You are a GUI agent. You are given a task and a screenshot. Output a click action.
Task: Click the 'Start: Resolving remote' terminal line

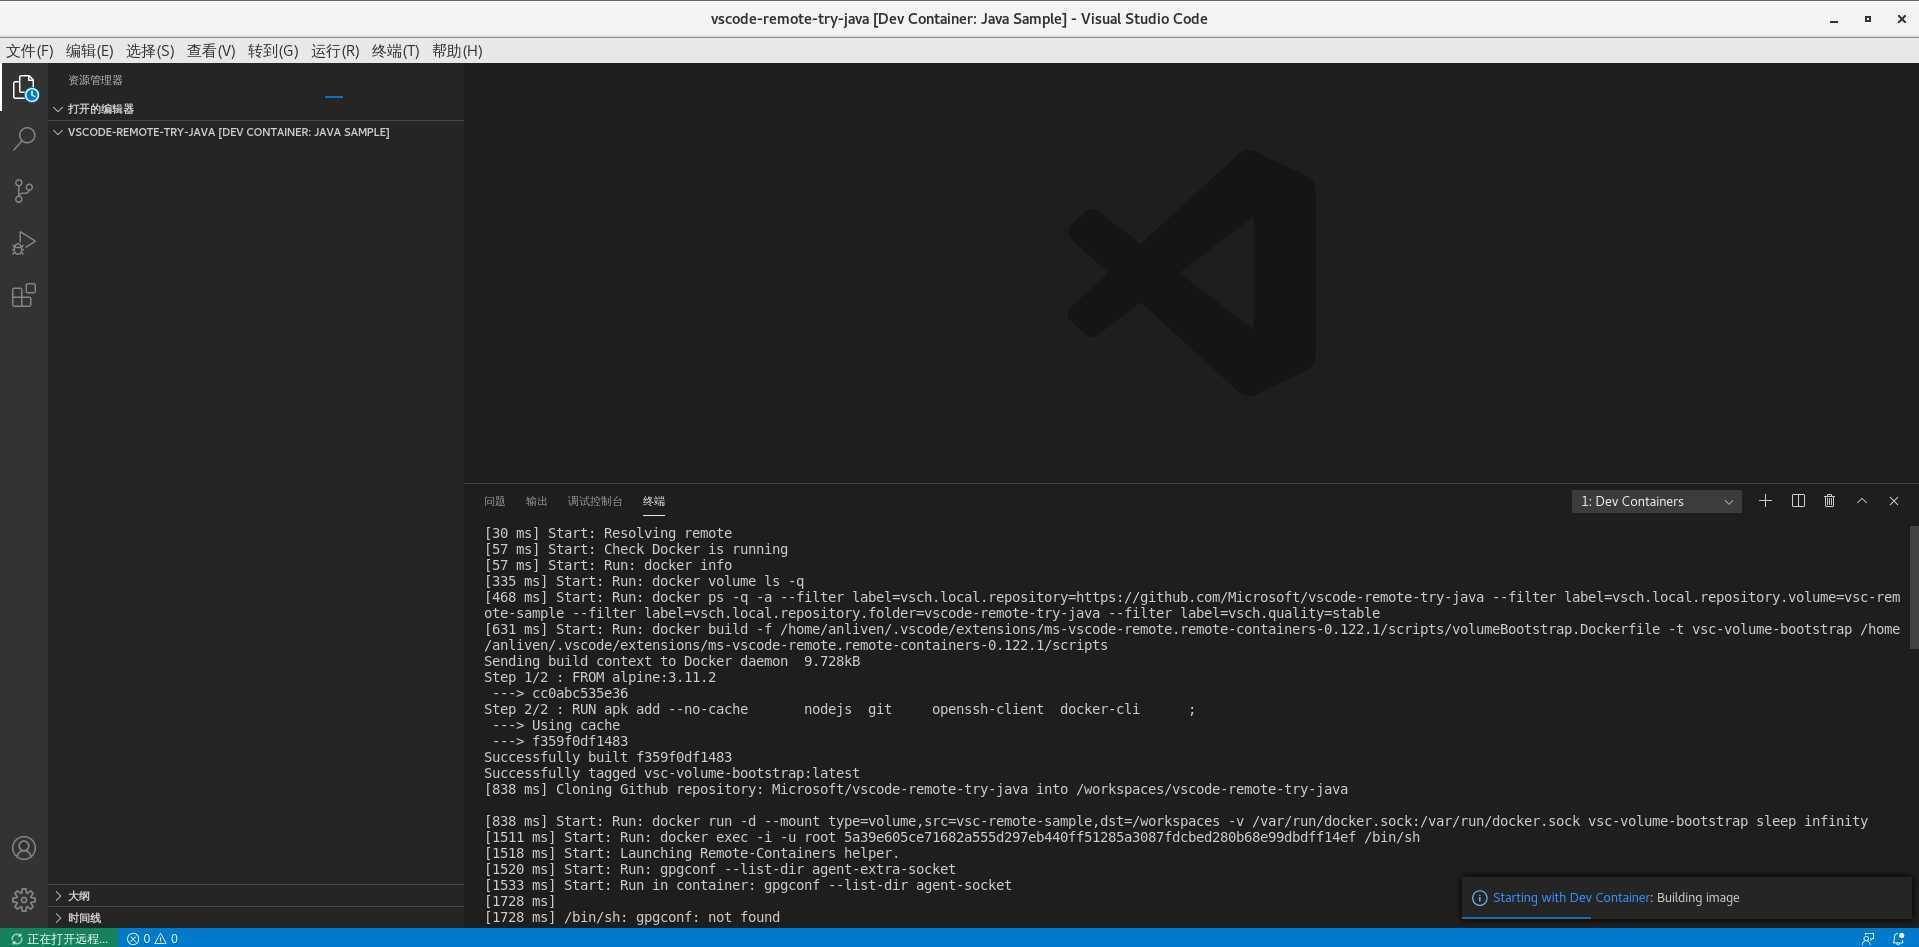tap(608, 533)
